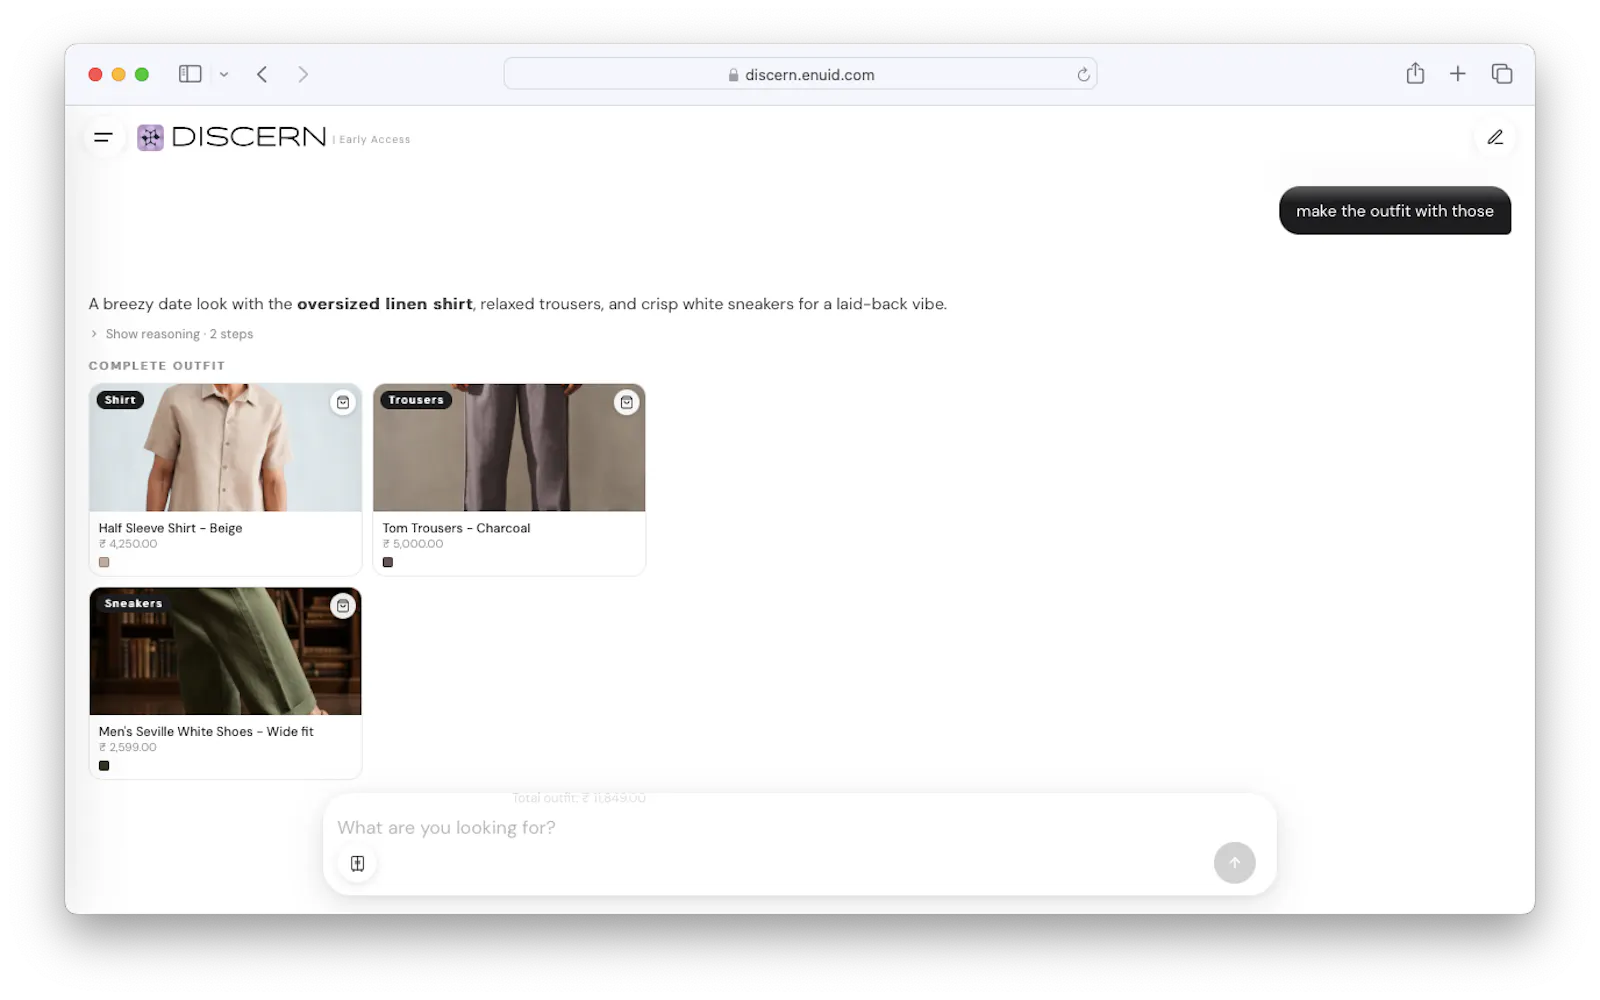This screenshot has width=1600, height=1000.
Task: Click the bold 'oversized linen shirt' text
Action: [384, 304]
